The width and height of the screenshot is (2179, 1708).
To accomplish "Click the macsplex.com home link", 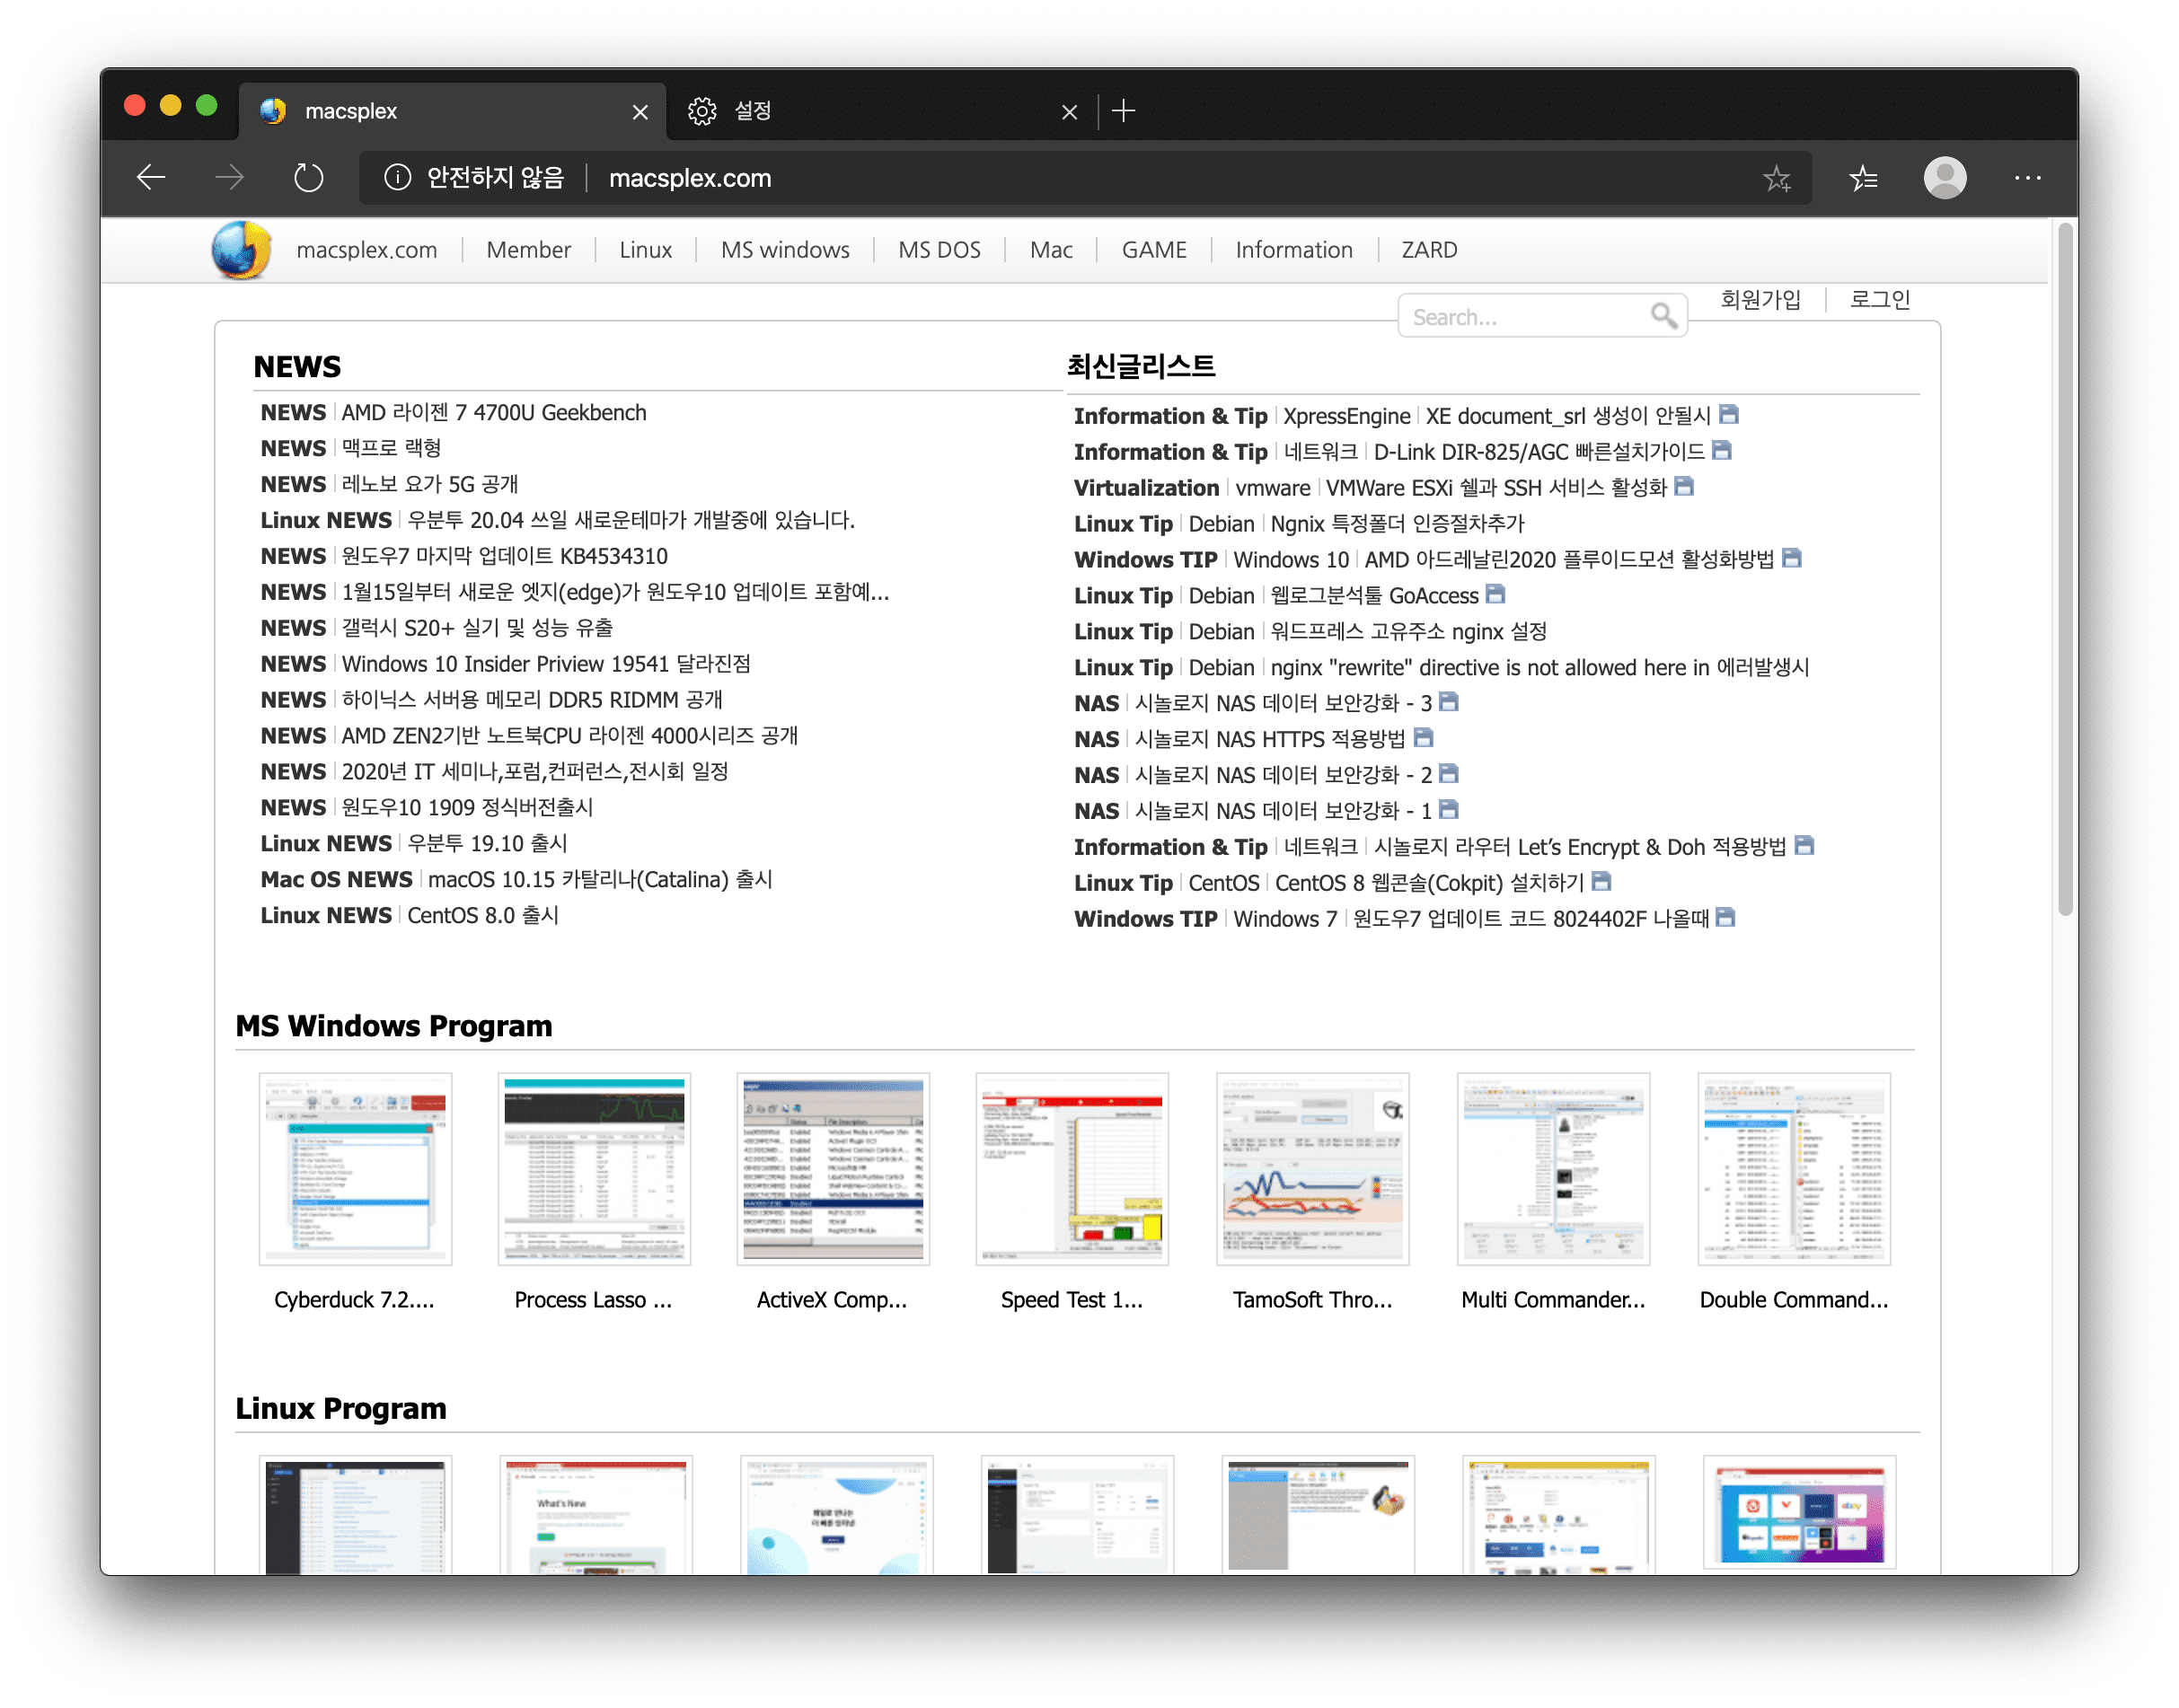I will pos(366,250).
